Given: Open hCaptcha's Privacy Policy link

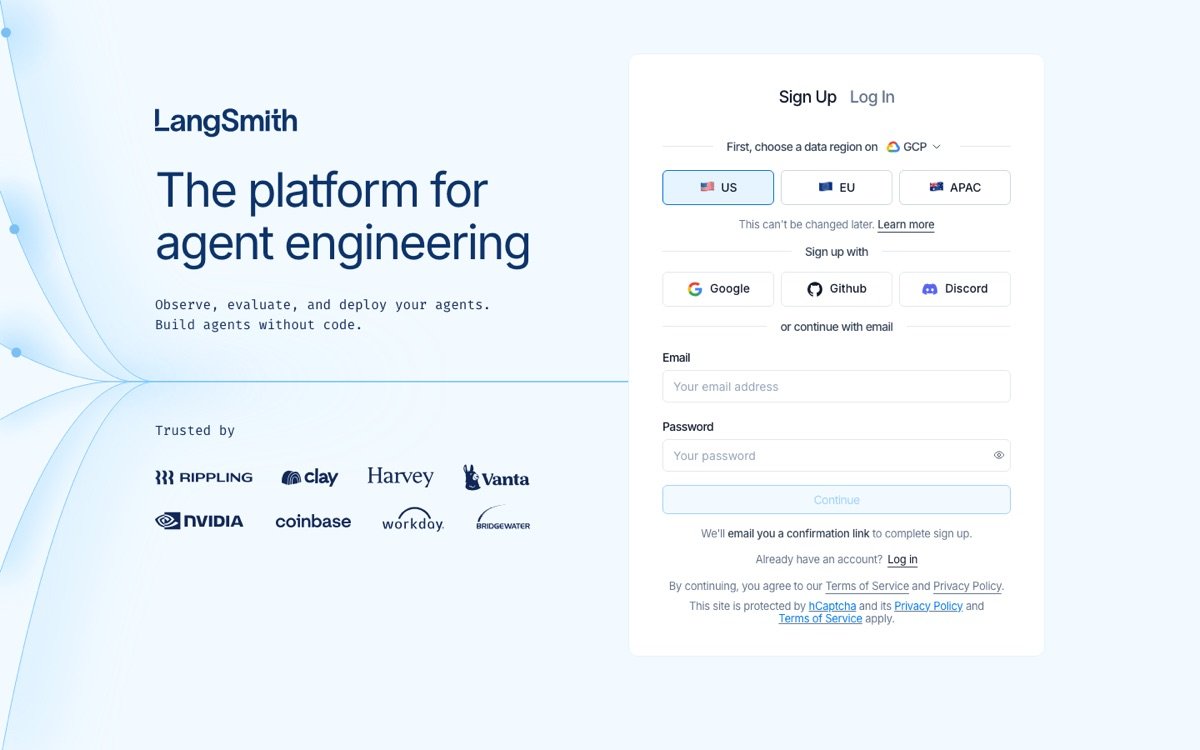Looking at the screenshot, I should (x=928, y=606).
